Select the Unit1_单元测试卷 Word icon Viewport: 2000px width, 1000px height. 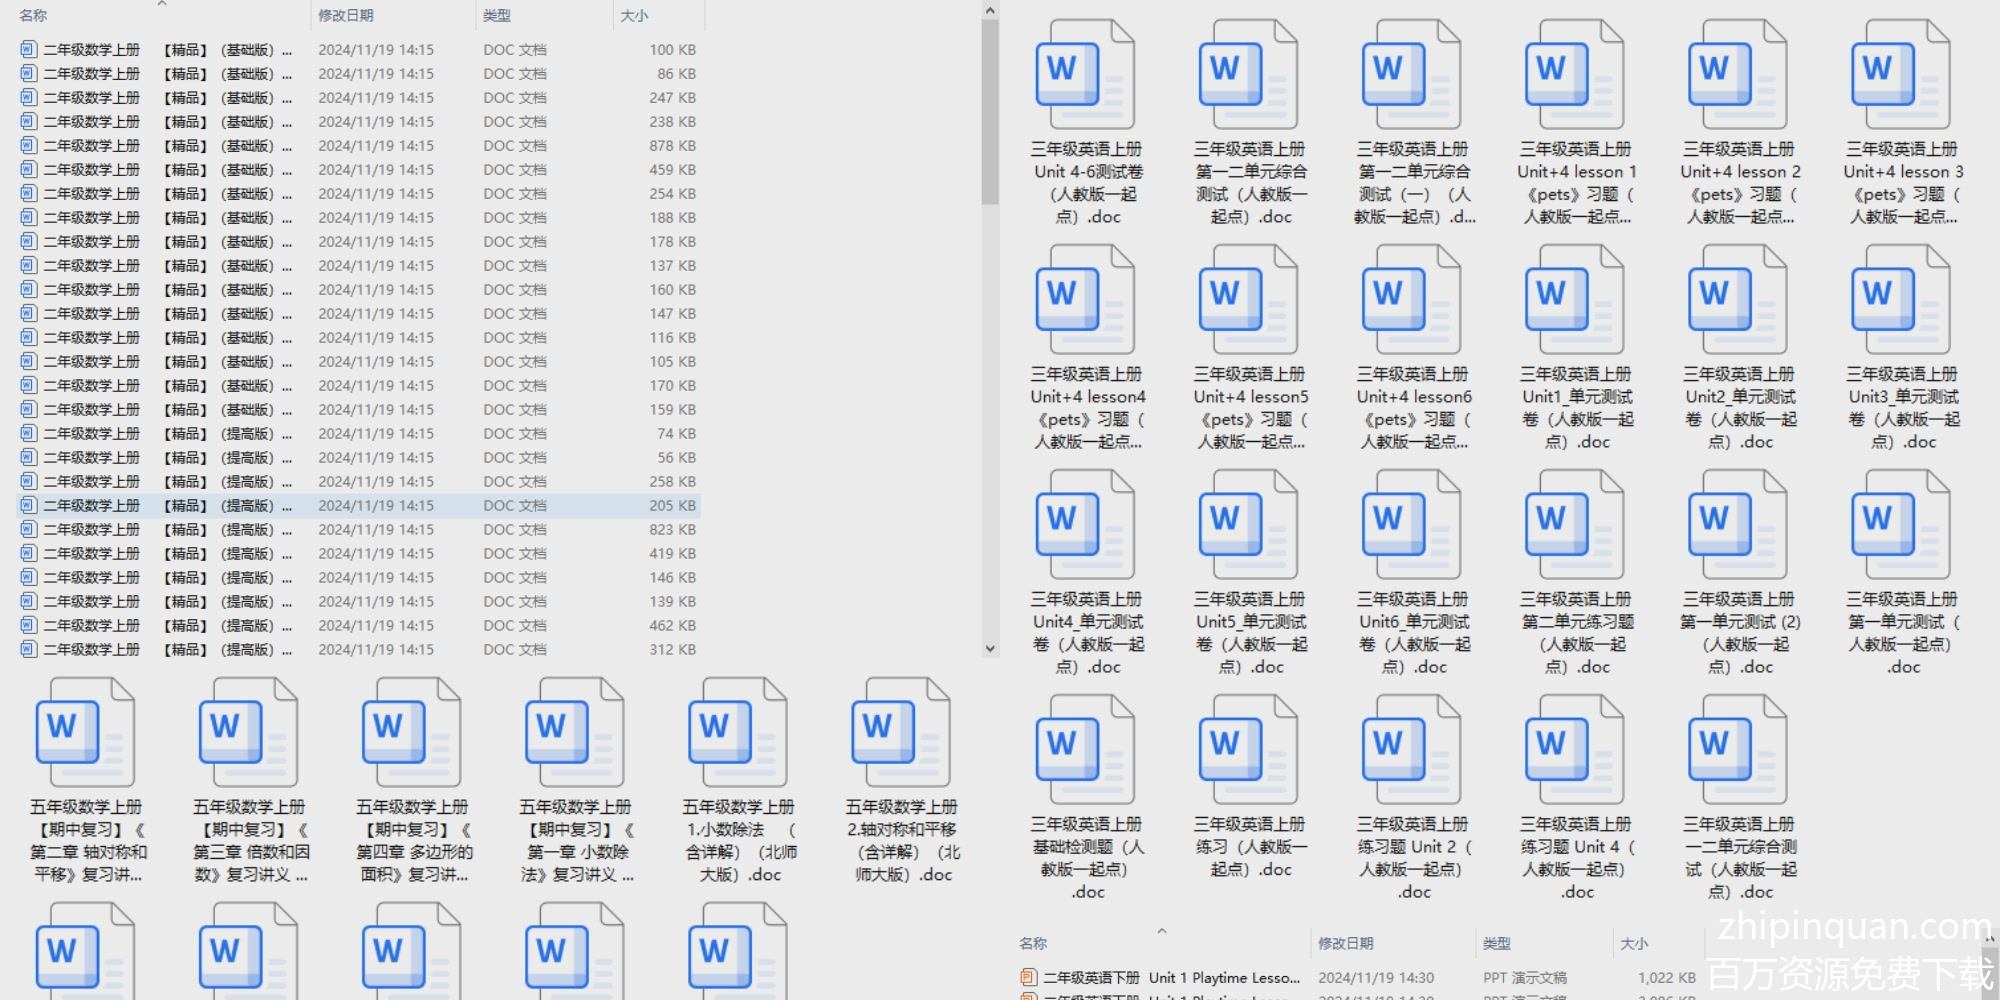1575,300
